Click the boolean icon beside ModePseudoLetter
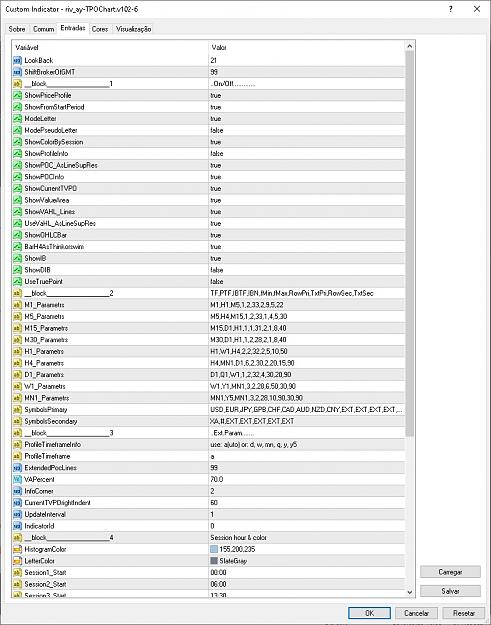491x625 pixels. tap(17, 130)
